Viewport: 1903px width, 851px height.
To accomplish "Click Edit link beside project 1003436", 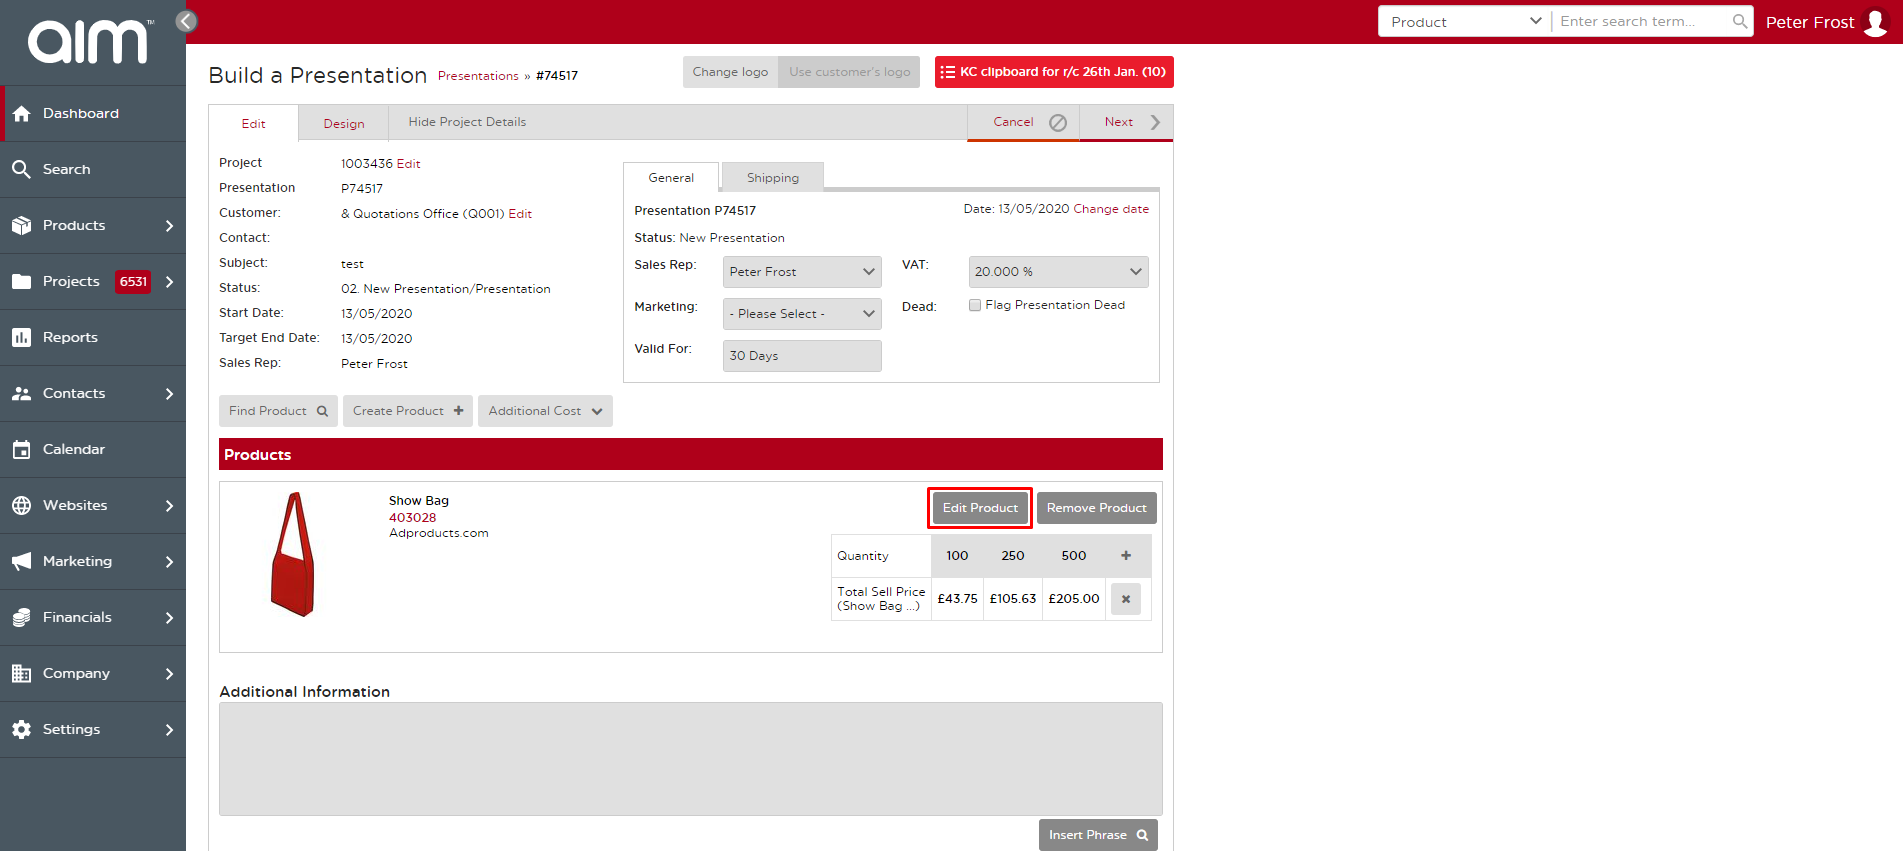I will coord(408,164).
